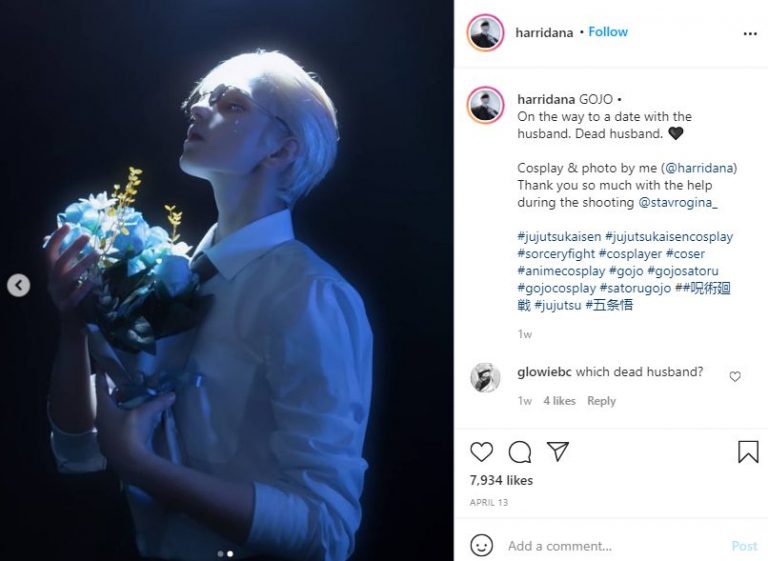Open the emoji picker smiley icon
The image size is (768, 561).
tap(481, 545)
